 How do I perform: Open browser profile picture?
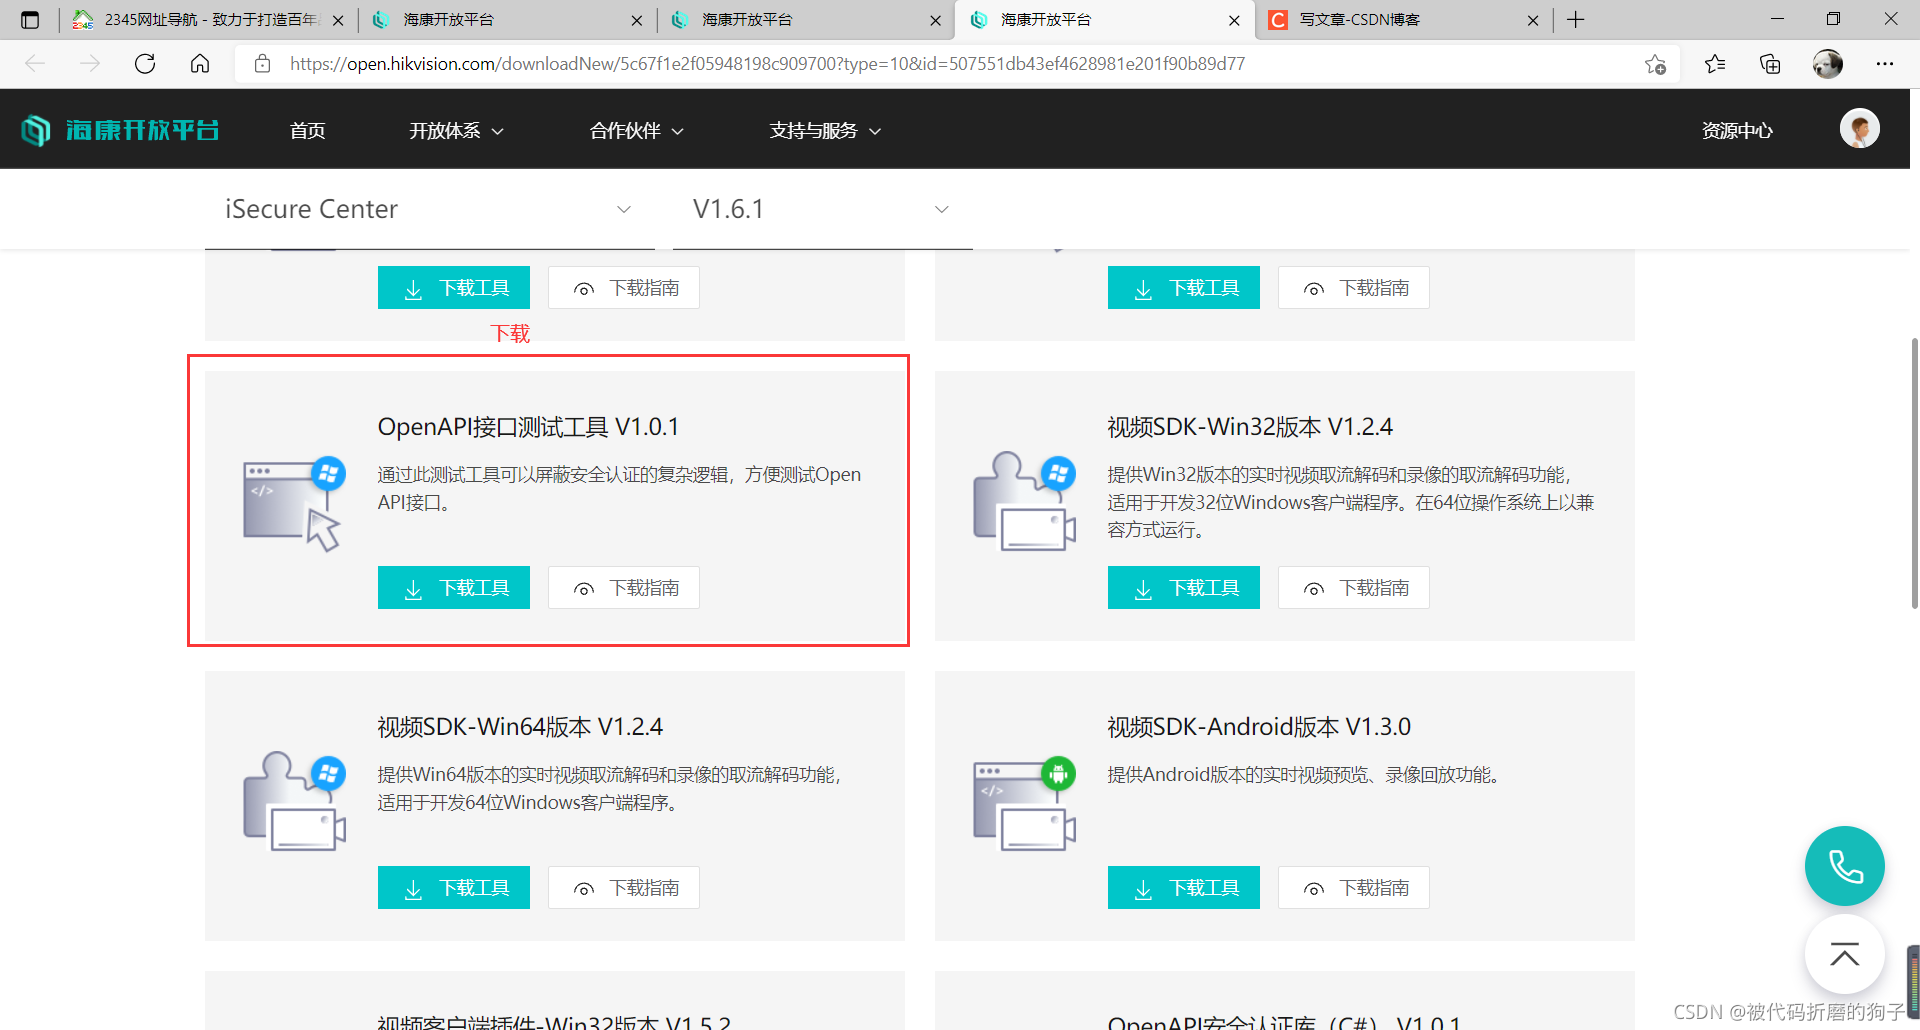click(1828, 64)
